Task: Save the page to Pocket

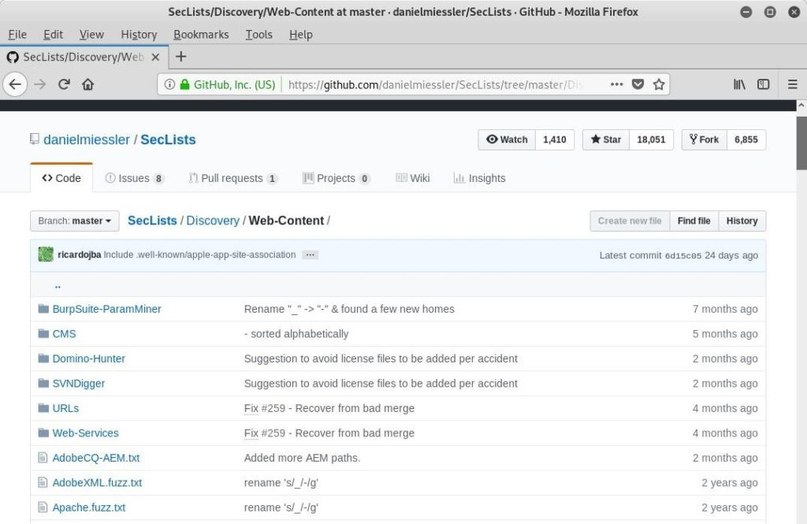Action: 638,85
